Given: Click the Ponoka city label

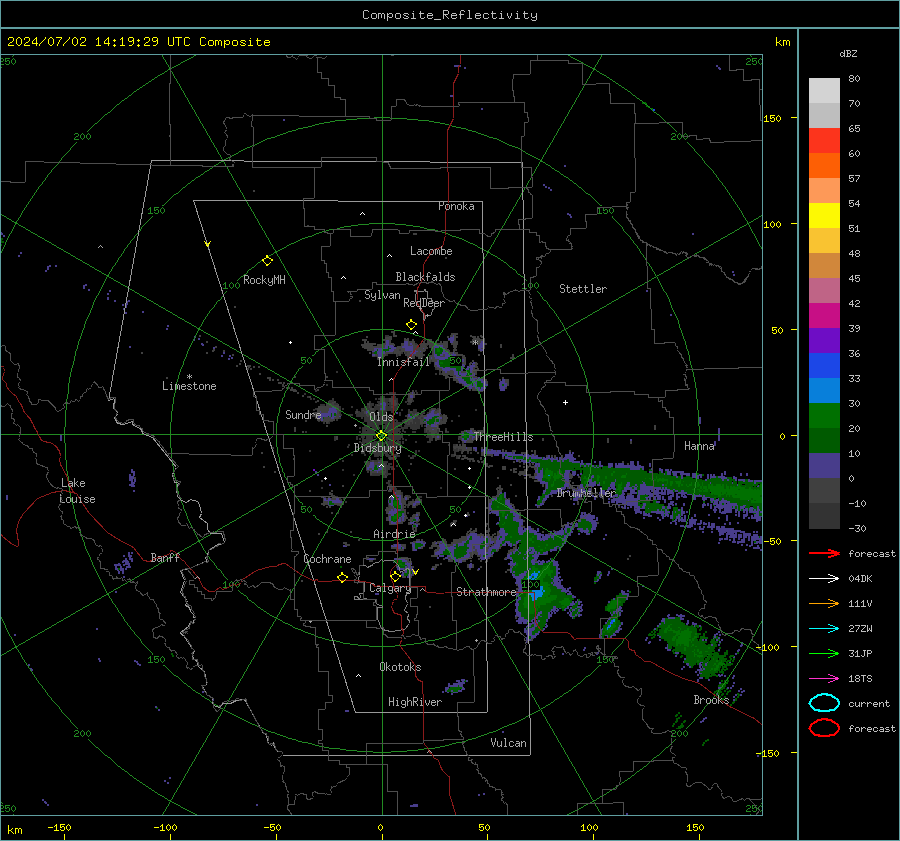Looking at the screenshot, I should 456,206.
